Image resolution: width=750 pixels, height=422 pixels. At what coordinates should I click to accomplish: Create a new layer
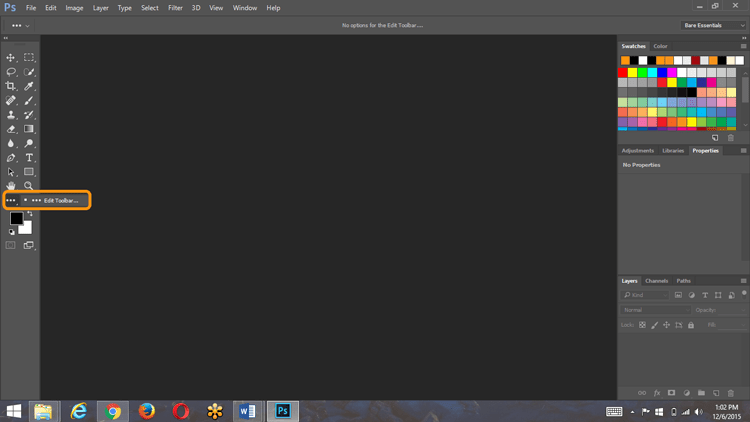tap(716, 393)
